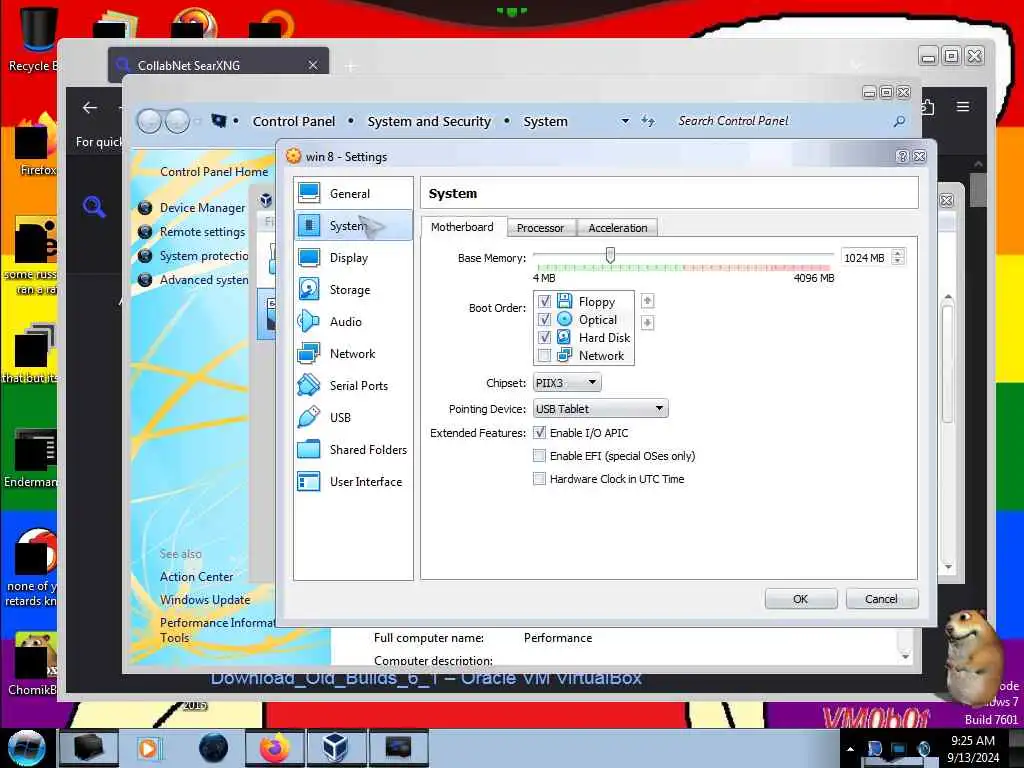Click help button in Settings title bar
The width and height of the screenshot is (1024, 768).
tap(902, 156)
